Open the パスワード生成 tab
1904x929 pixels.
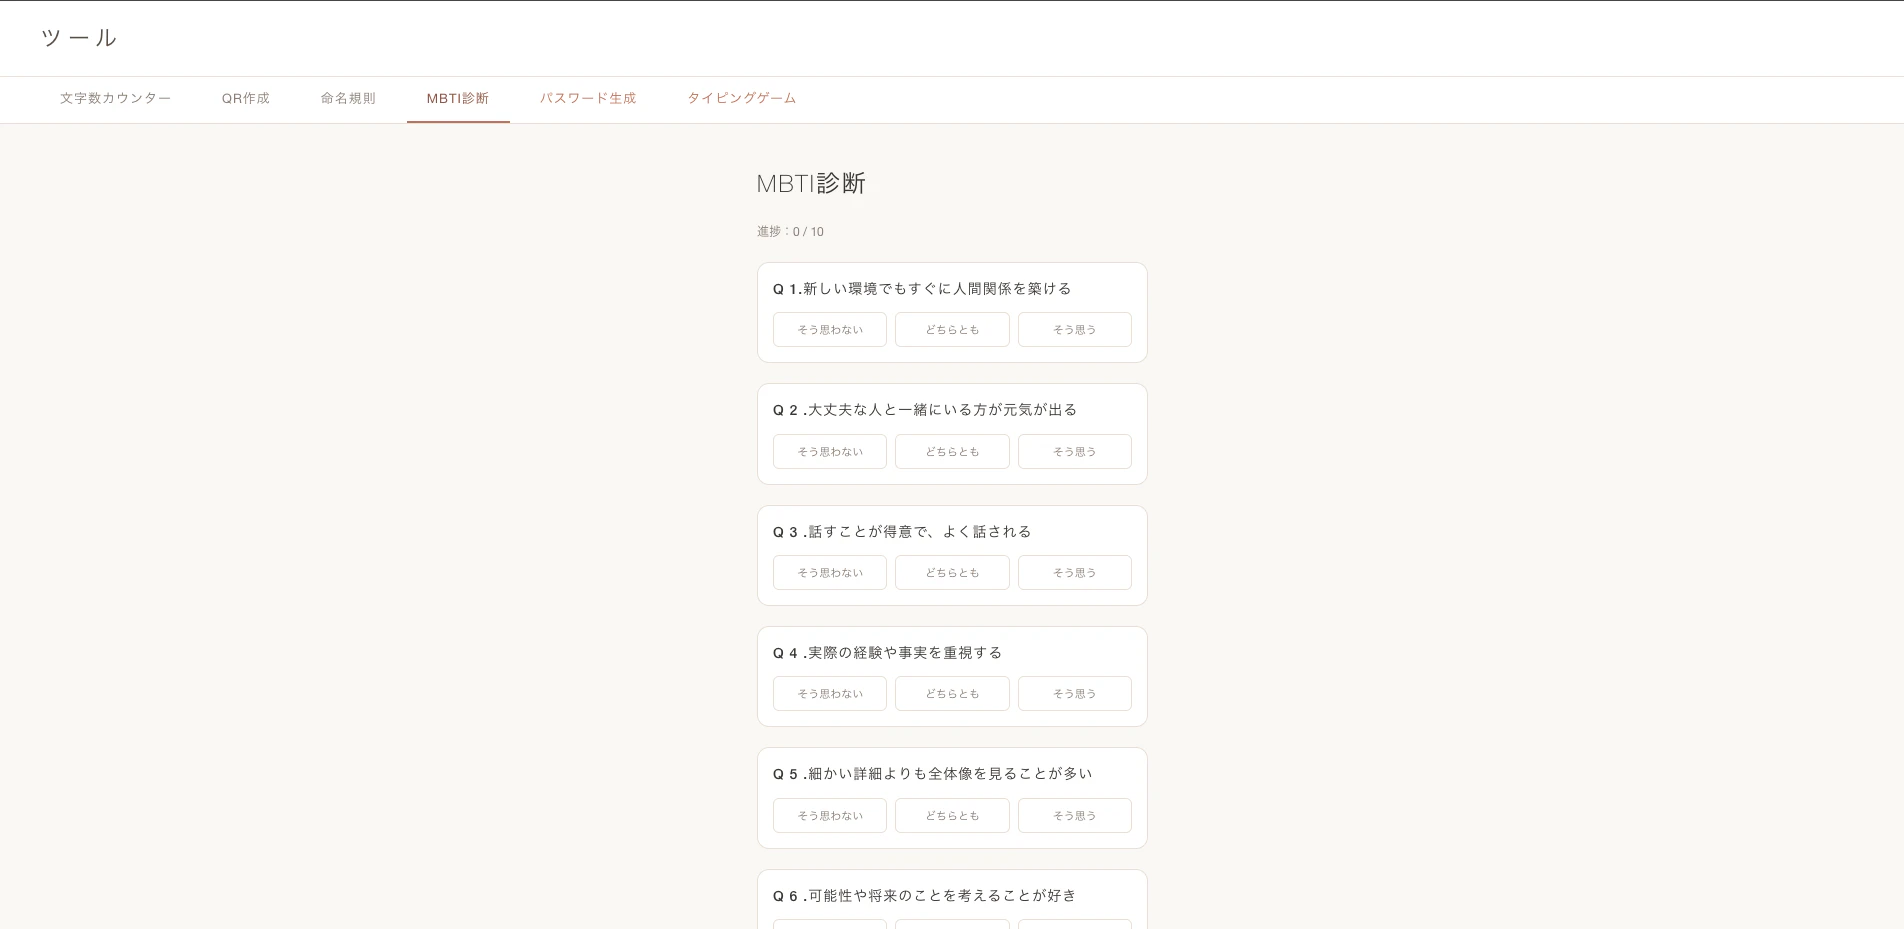coord(588,99)
